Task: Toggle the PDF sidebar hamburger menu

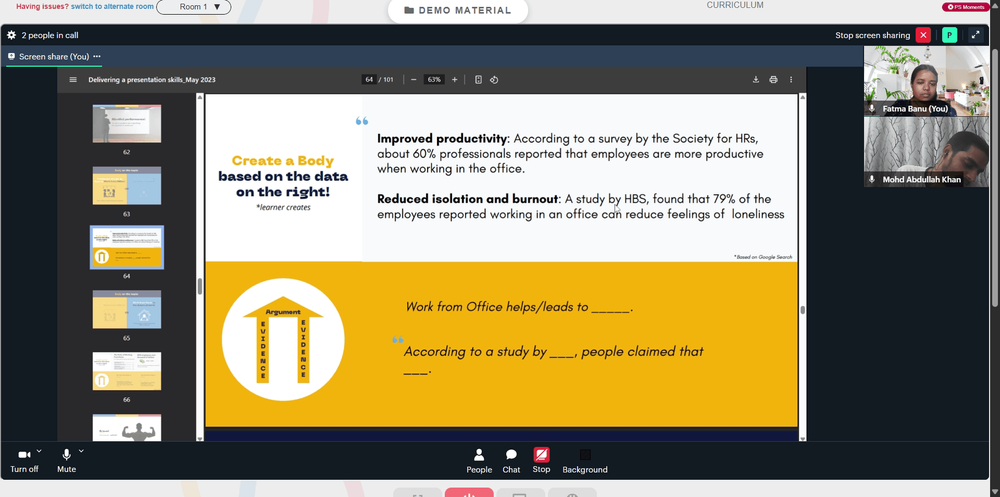Action: coord(73,80)
